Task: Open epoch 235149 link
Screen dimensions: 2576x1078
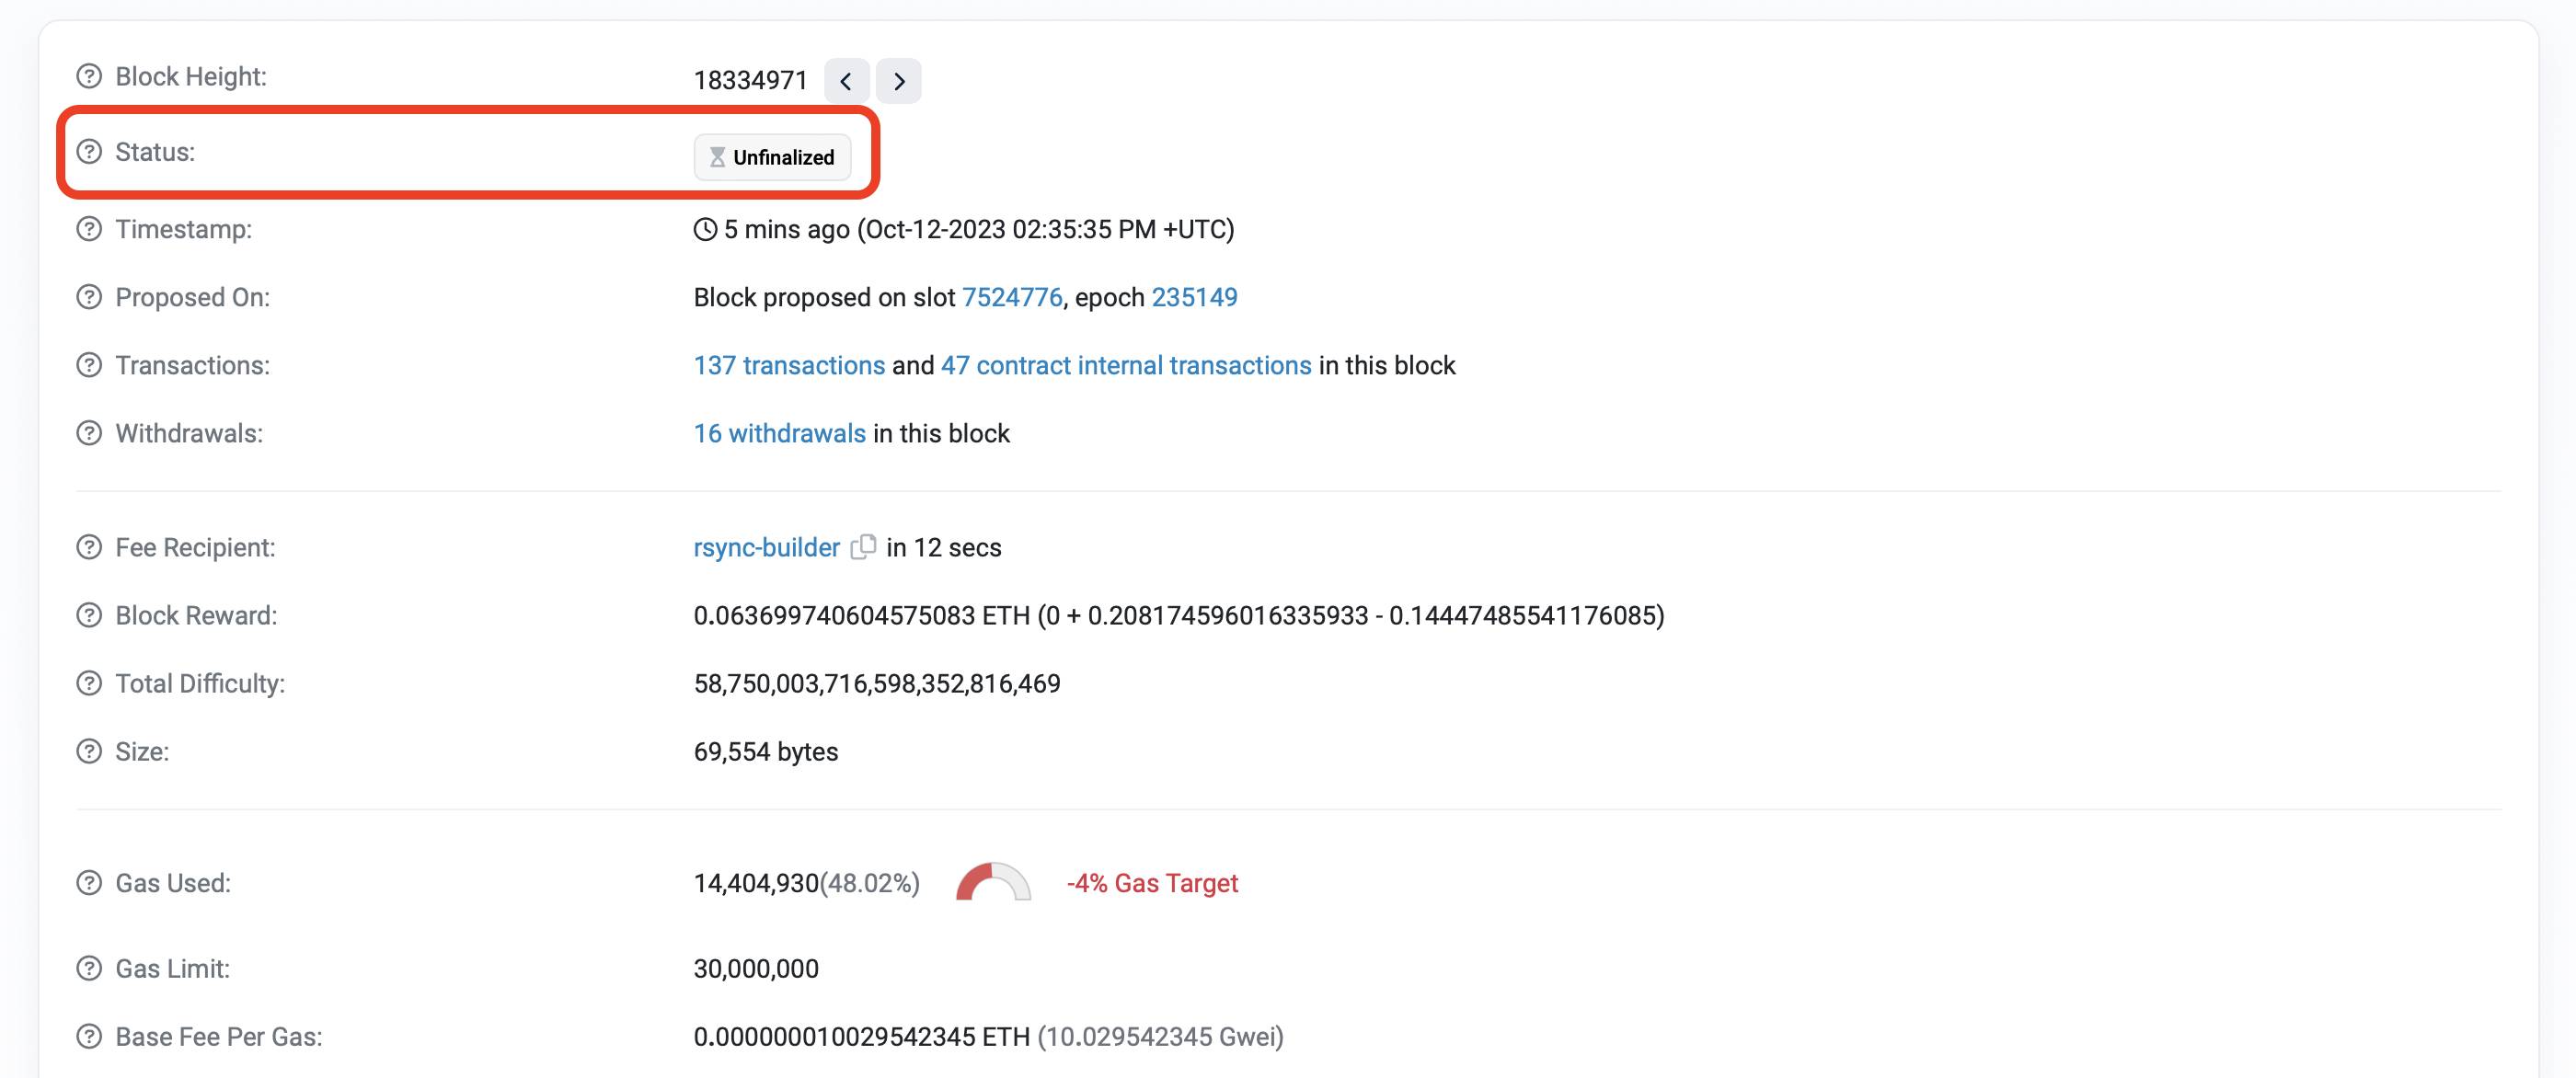Action: tap(1194, 297)
